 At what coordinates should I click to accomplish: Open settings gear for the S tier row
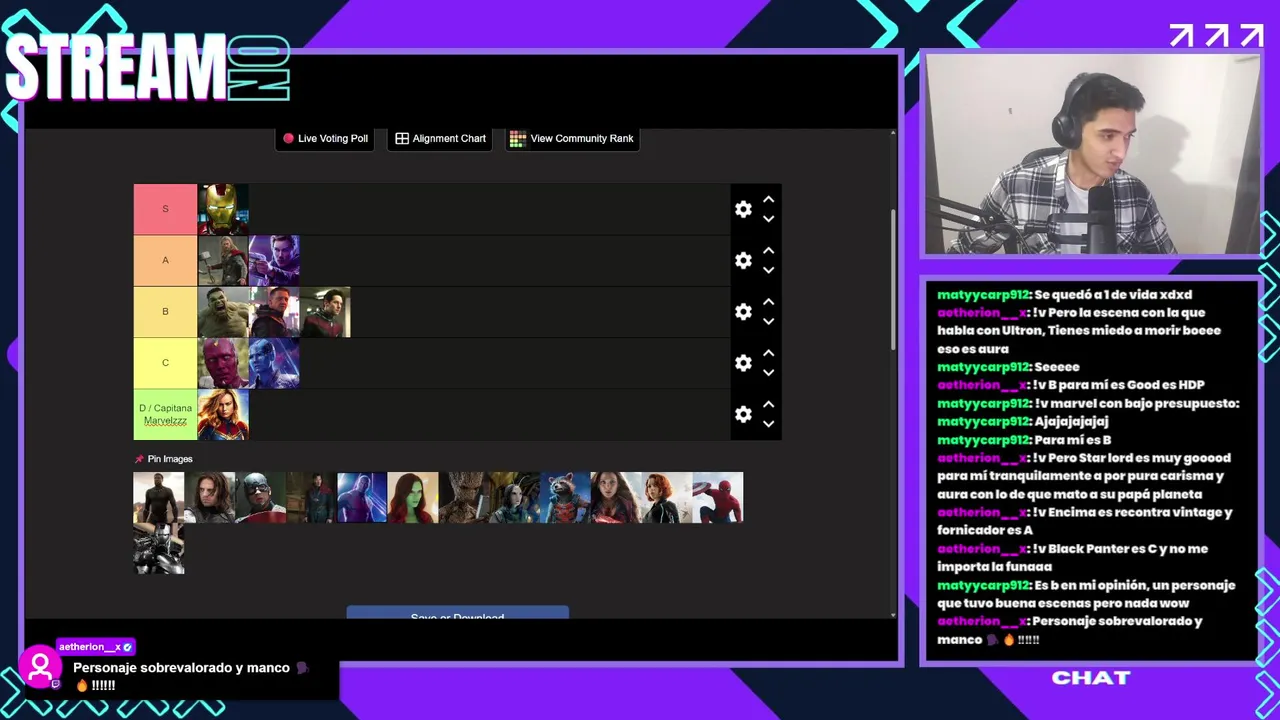pyautogui.click(x=743, y=209)
